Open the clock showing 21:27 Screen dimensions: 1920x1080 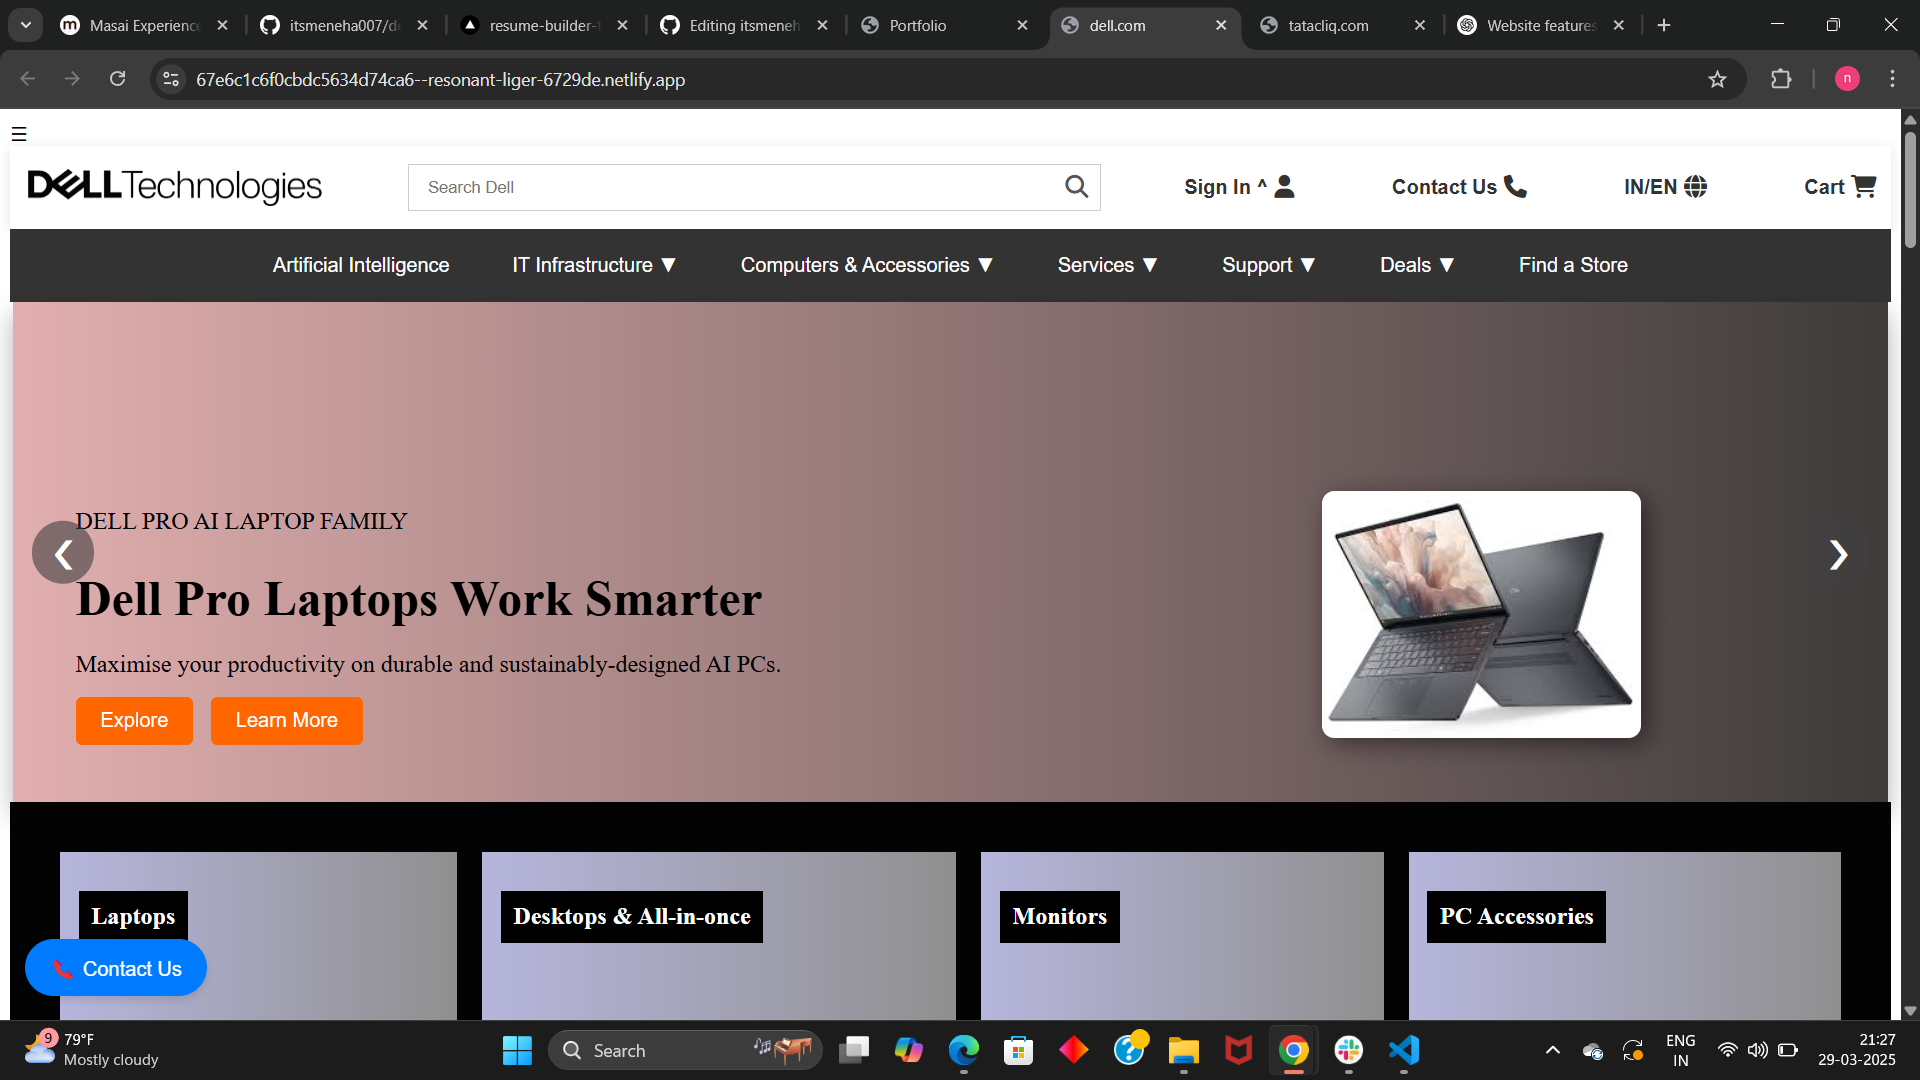coord(1857,1049)
